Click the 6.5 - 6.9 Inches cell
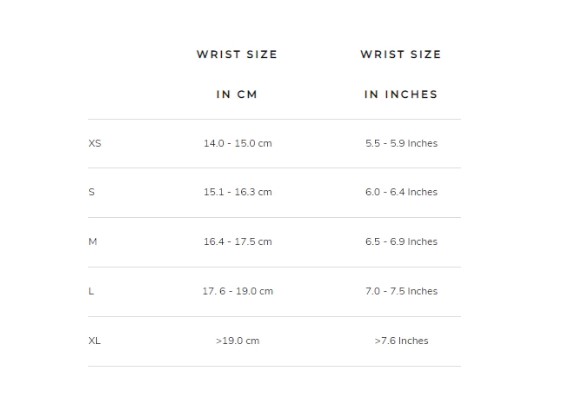 [x=401, y=242]
